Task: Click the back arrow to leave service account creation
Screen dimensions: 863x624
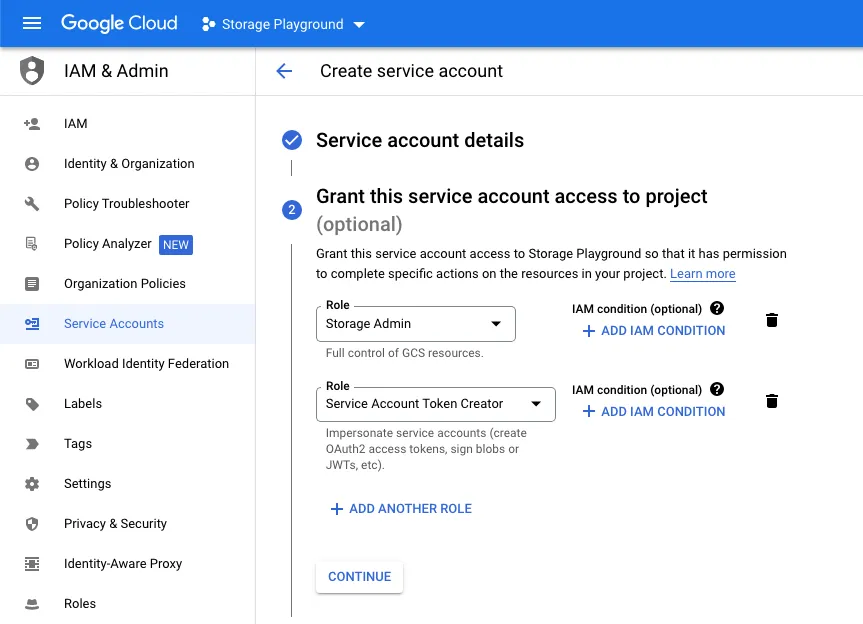Action: (284, 71)
